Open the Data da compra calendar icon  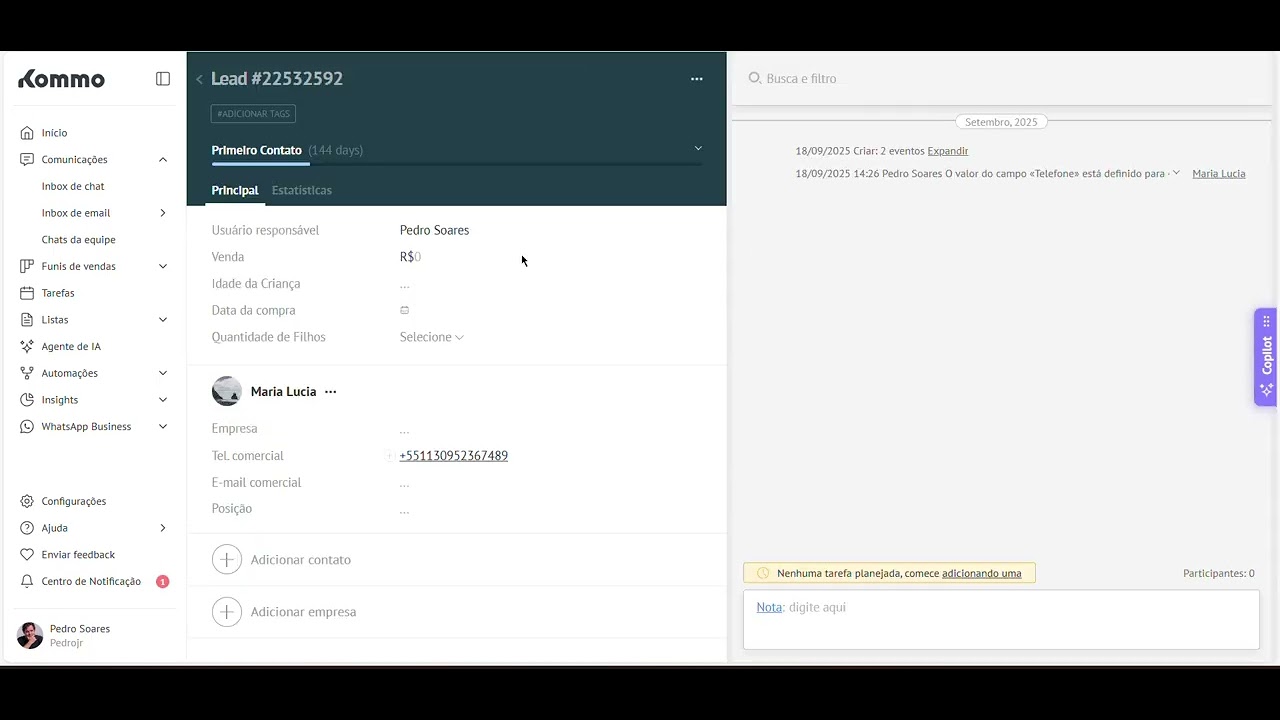404,310
